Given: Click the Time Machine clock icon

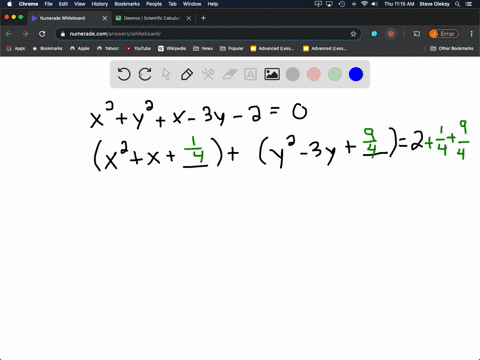Looking at the screenshot, I should 342,4.
